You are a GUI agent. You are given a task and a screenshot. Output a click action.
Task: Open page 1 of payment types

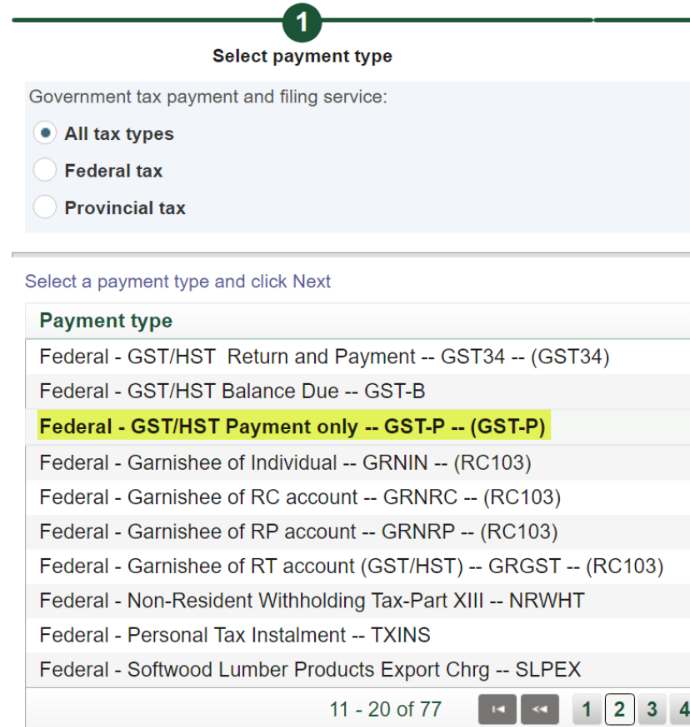[587, 709]
